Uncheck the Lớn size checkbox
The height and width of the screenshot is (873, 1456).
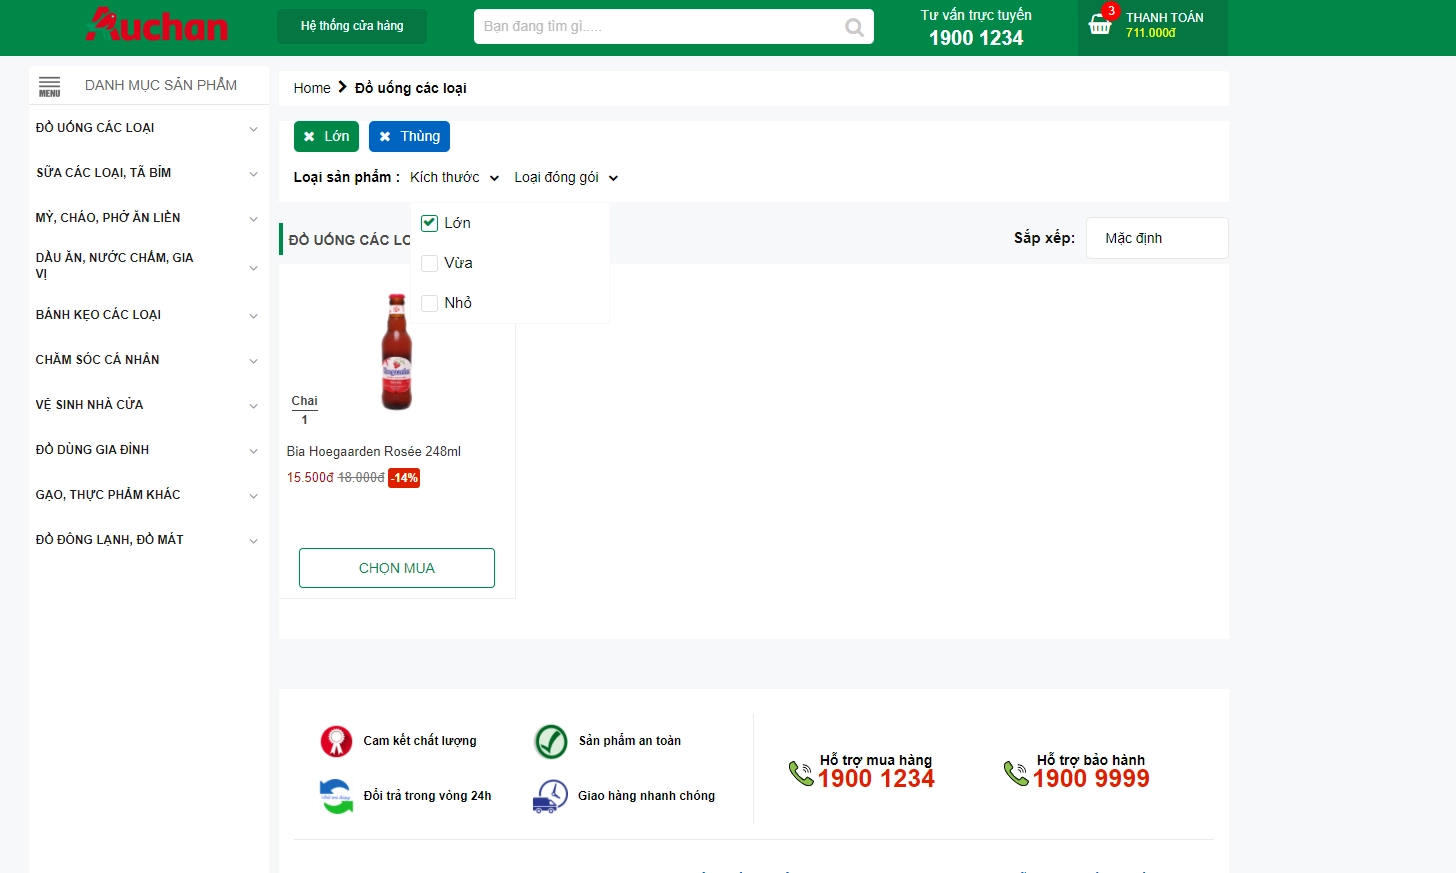pyautogui.click(x=430, y=223)
